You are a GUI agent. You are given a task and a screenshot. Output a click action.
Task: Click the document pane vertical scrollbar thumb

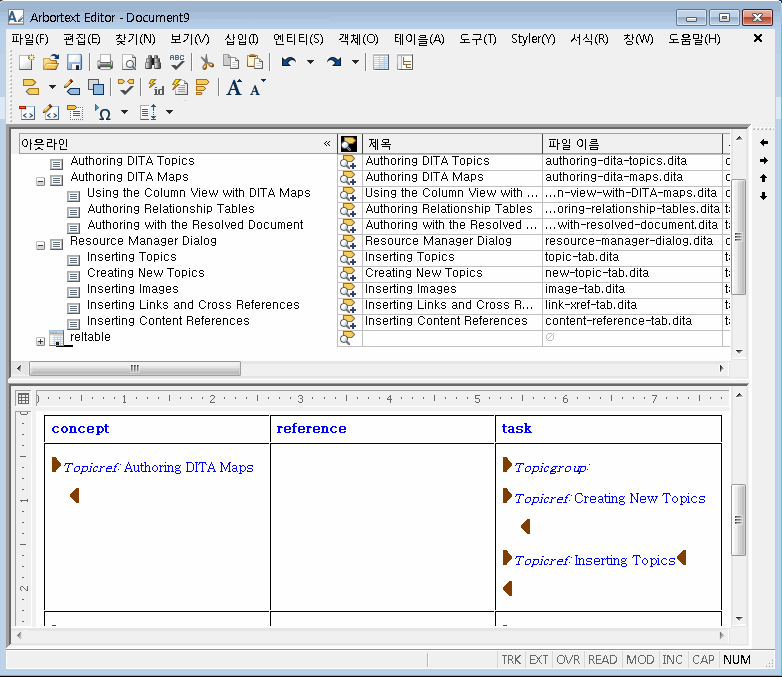739,520
